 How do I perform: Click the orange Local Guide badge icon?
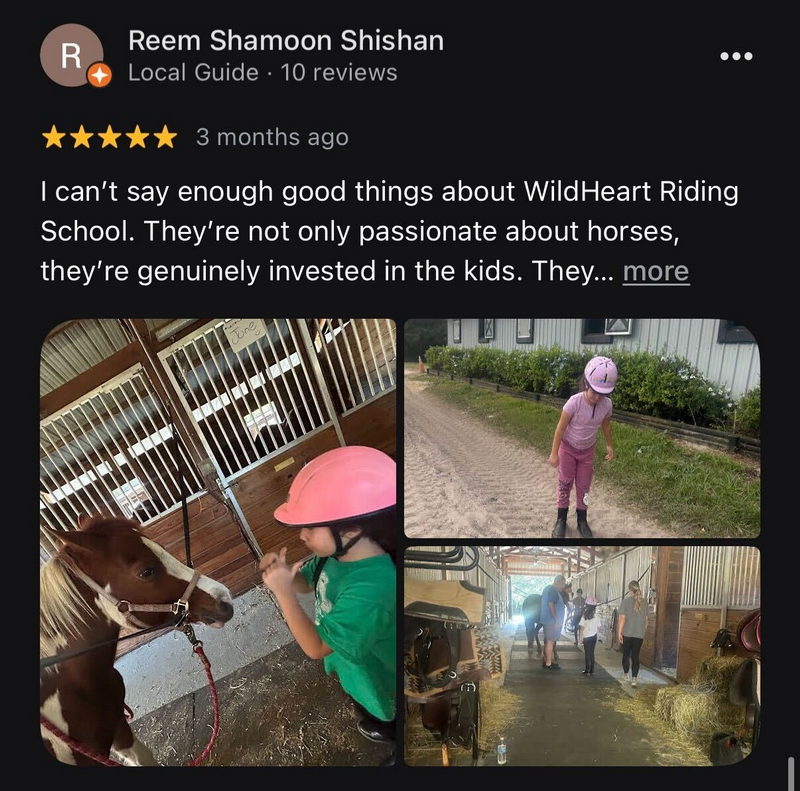click(x=99, y=76)
